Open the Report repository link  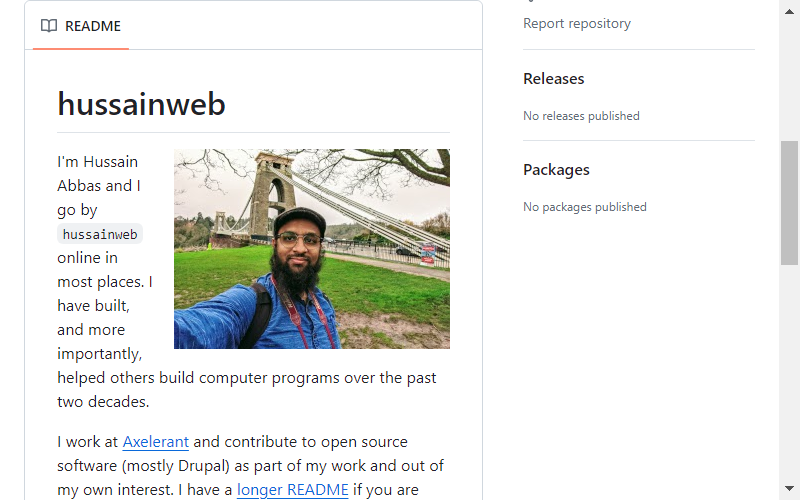pos(577,23)
